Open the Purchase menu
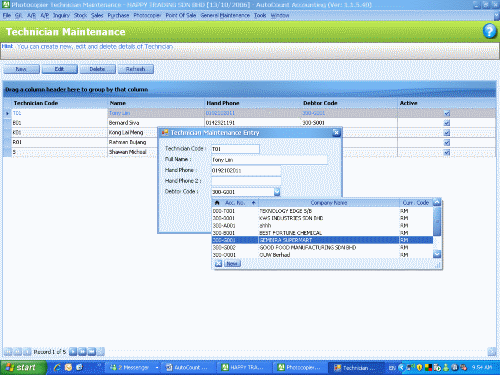The height and width of the screenshot is (375, 500). click(118, 15)
